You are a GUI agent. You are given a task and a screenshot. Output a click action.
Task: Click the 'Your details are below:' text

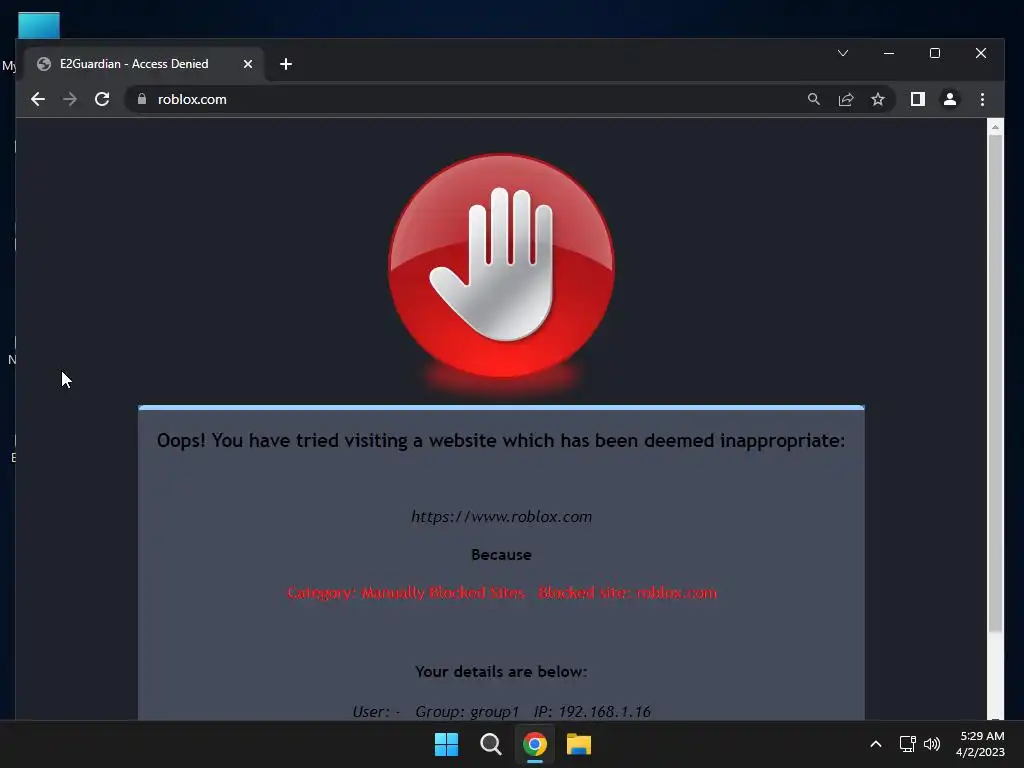point(501,671)
